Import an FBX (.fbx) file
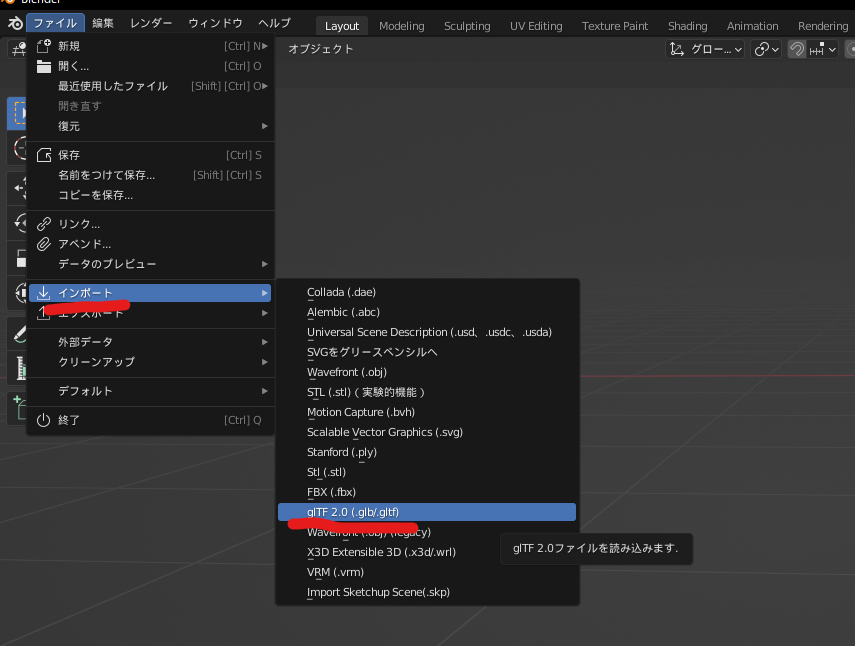The height and width of the screenshot is (646, 855). point(427,492)
